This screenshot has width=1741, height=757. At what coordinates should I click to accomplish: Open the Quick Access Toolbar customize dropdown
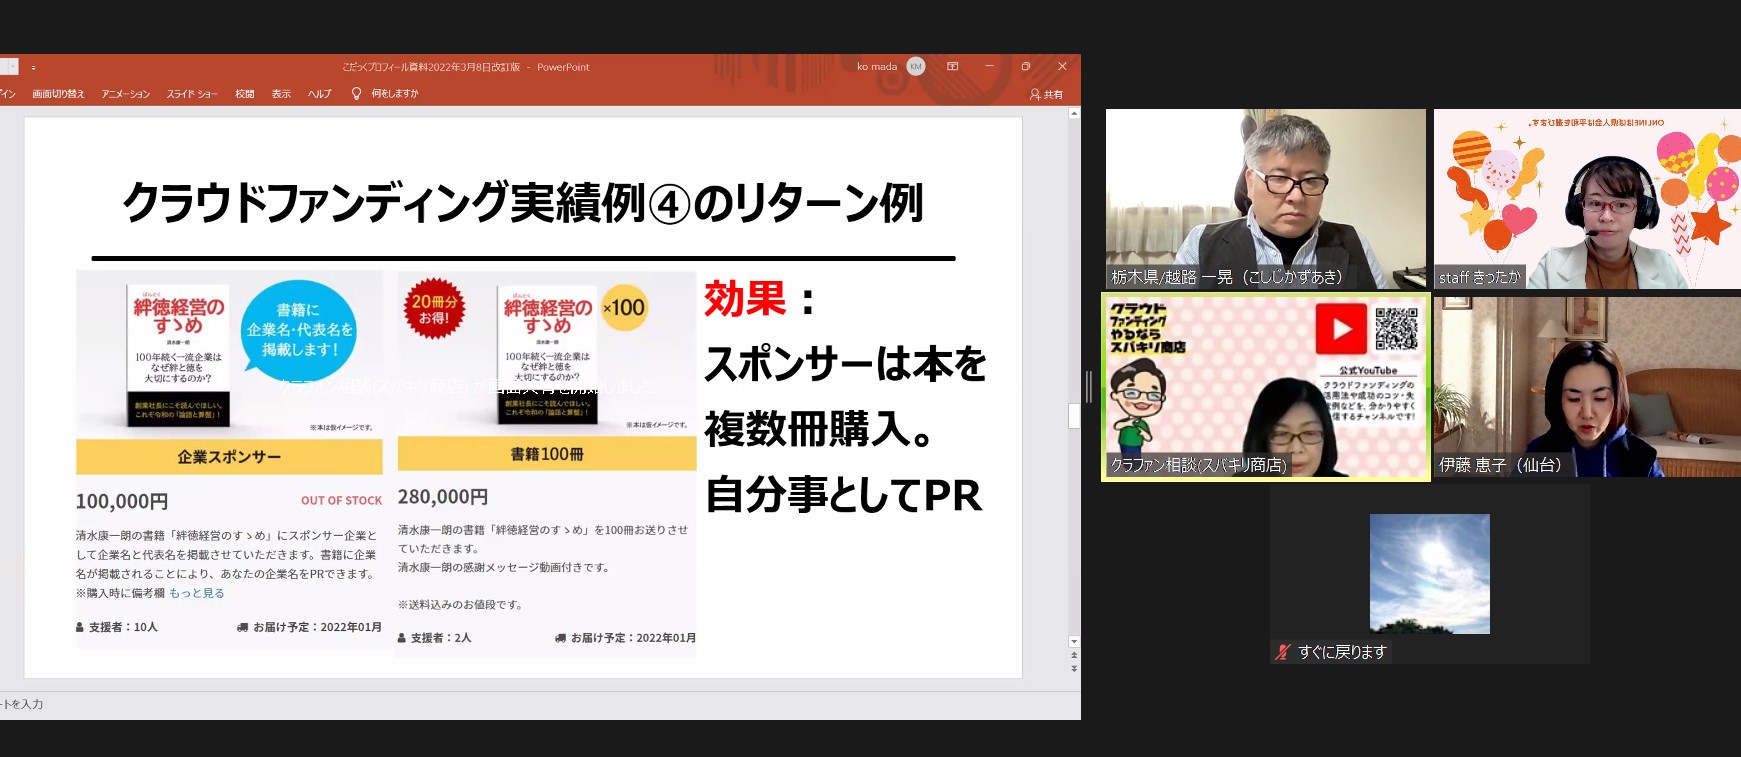33,68
